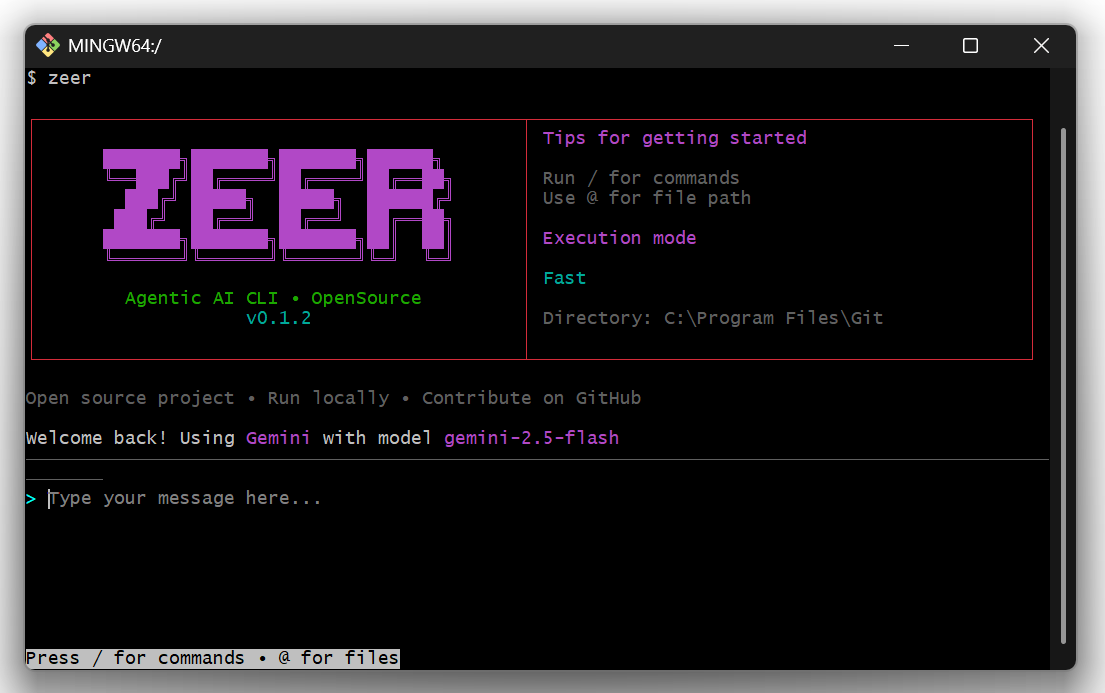Click the 'Gemini' provider name

tap(278, 438)
